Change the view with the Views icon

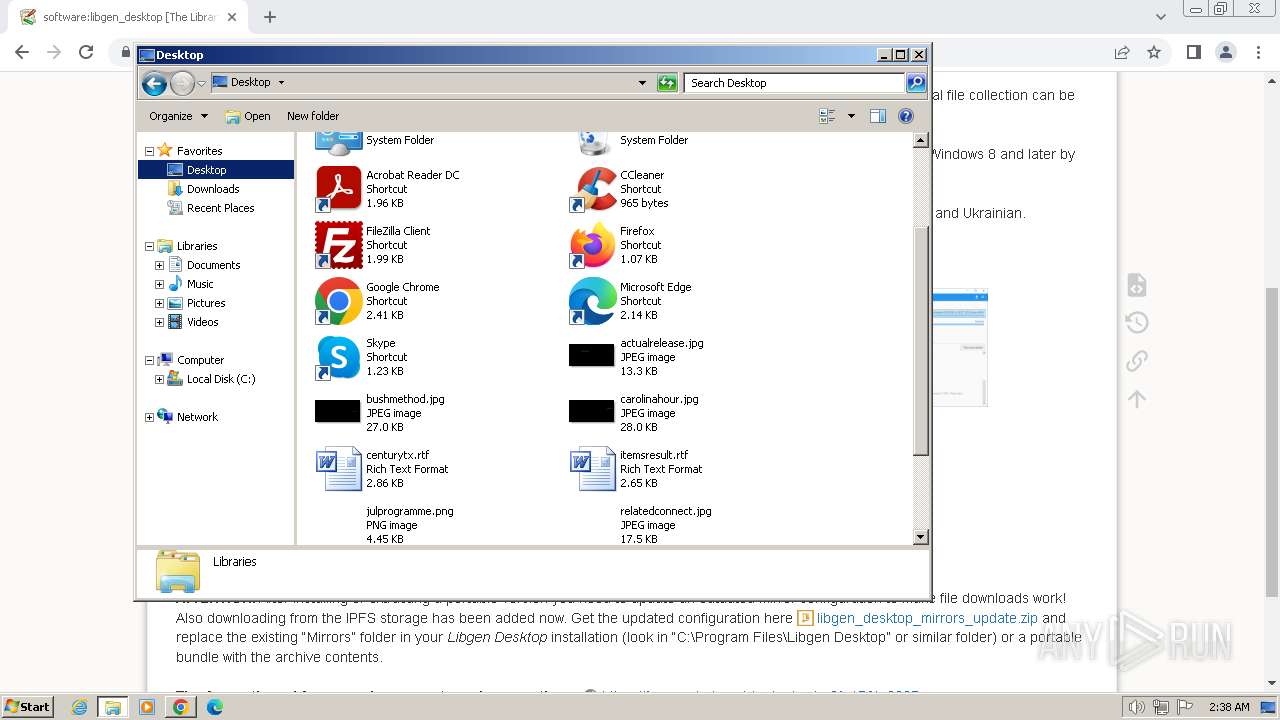click(827, 116)
